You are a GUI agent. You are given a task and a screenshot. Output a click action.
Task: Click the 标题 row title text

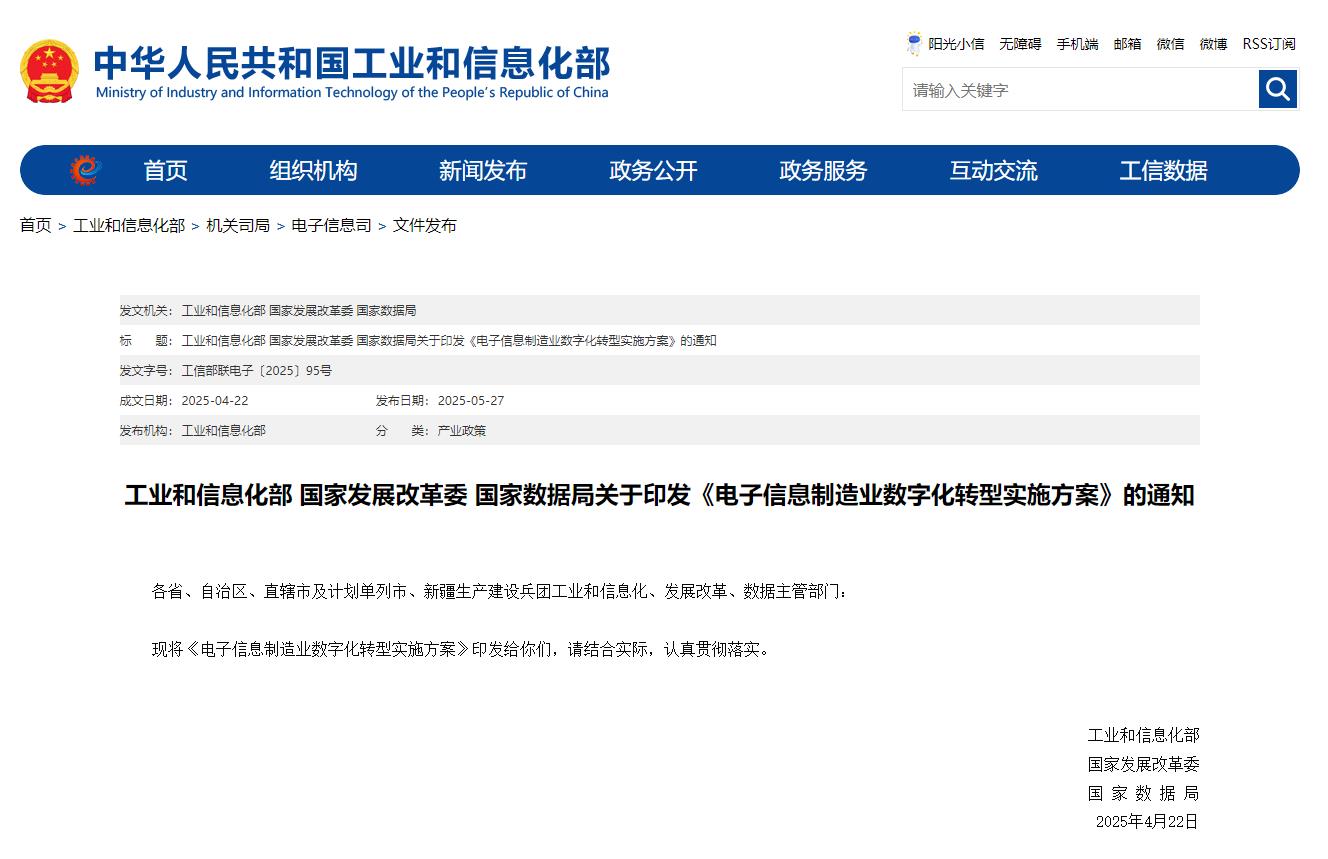coord(449,341)
